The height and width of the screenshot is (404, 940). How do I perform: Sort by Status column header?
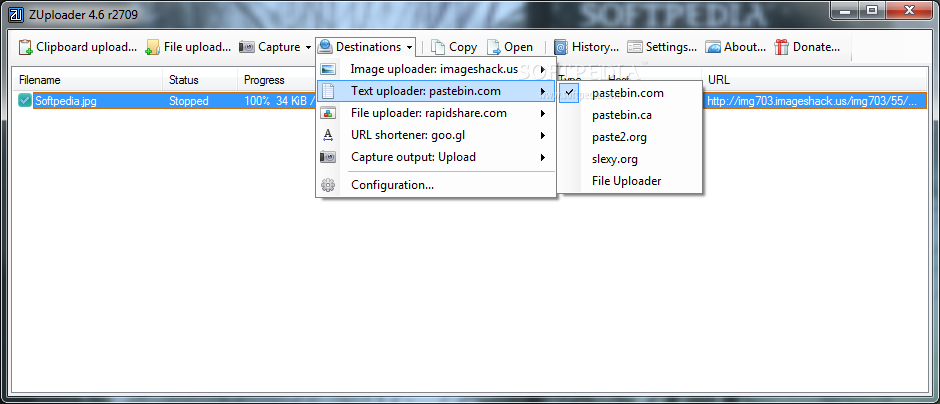click(x=200, y=80)
